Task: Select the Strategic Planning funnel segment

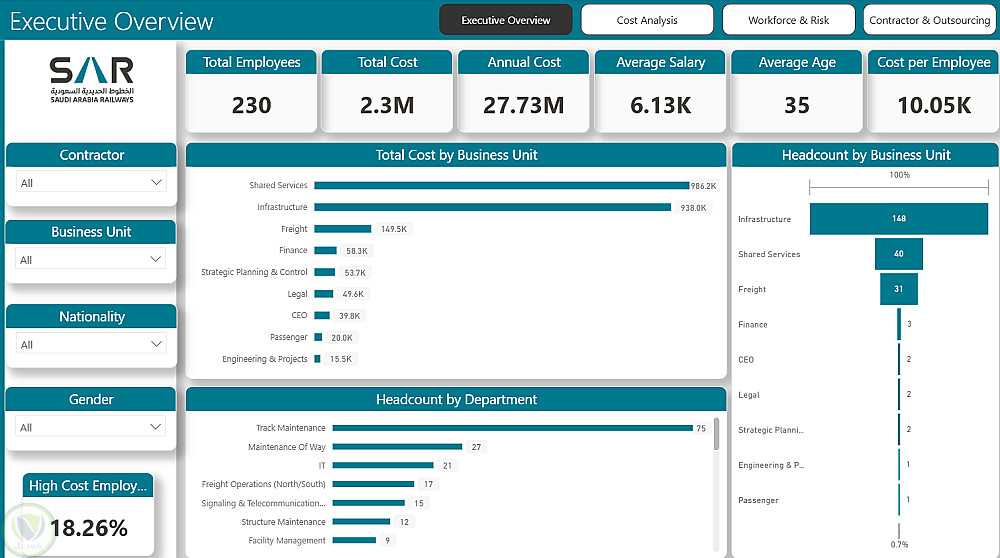Action: click(899, 429)
